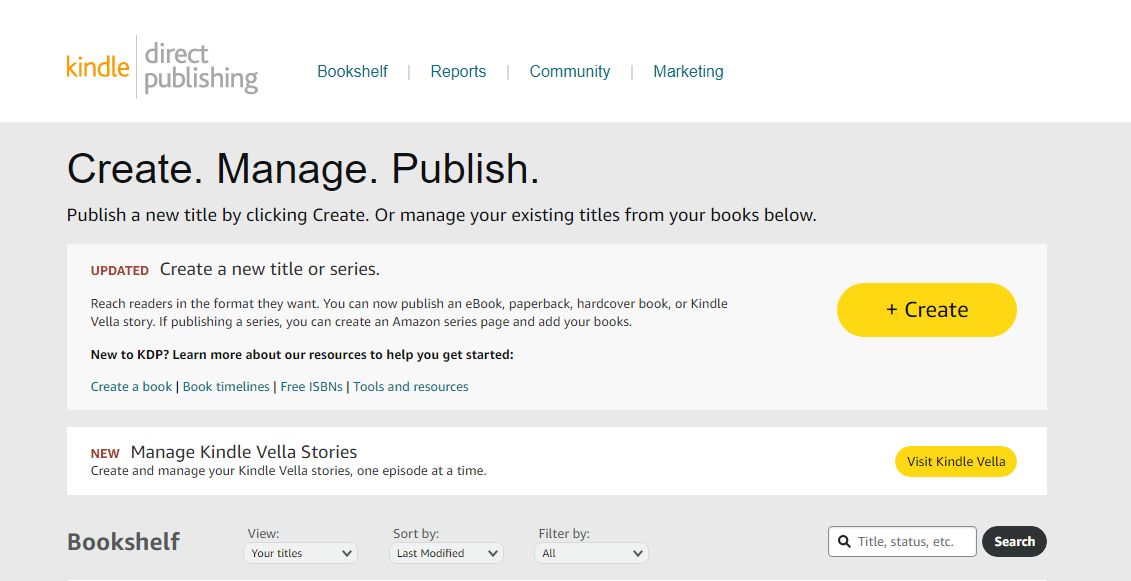1131x581 pixels.
Task: Visit the Tools and resources link
Action: pos(410,387)
